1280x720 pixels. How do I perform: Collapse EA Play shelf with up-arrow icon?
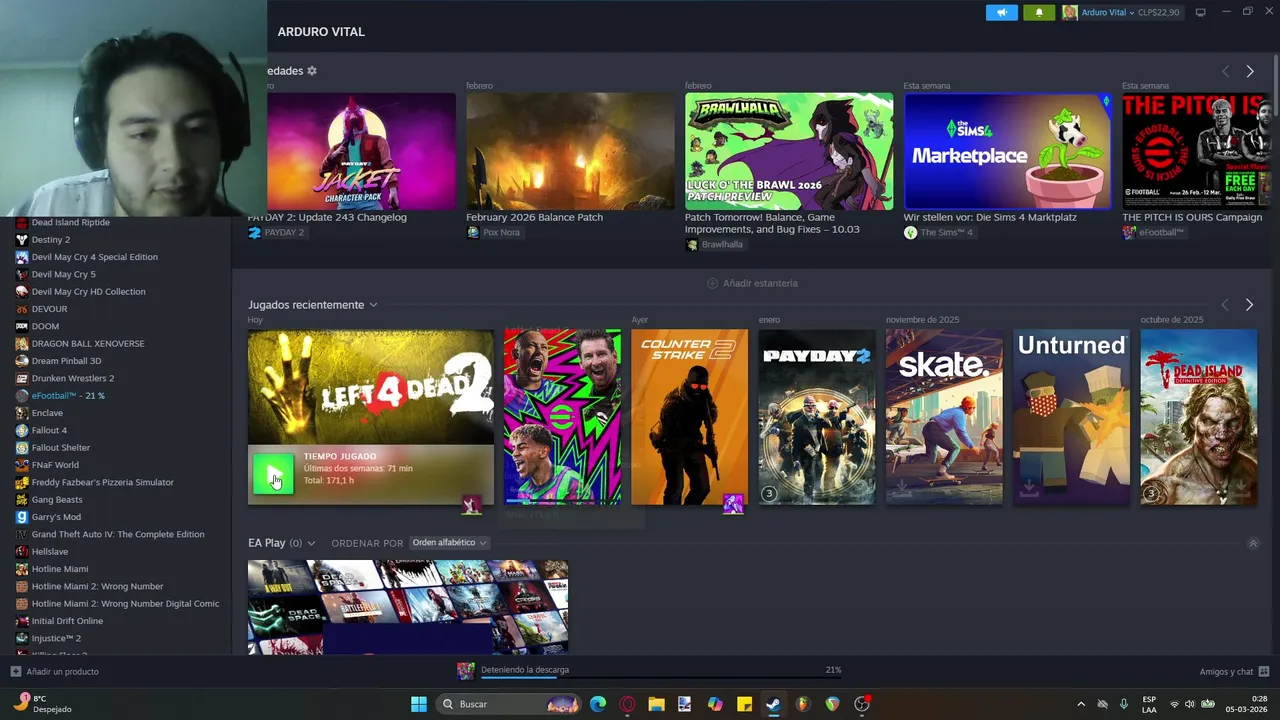pos(1253,544)
